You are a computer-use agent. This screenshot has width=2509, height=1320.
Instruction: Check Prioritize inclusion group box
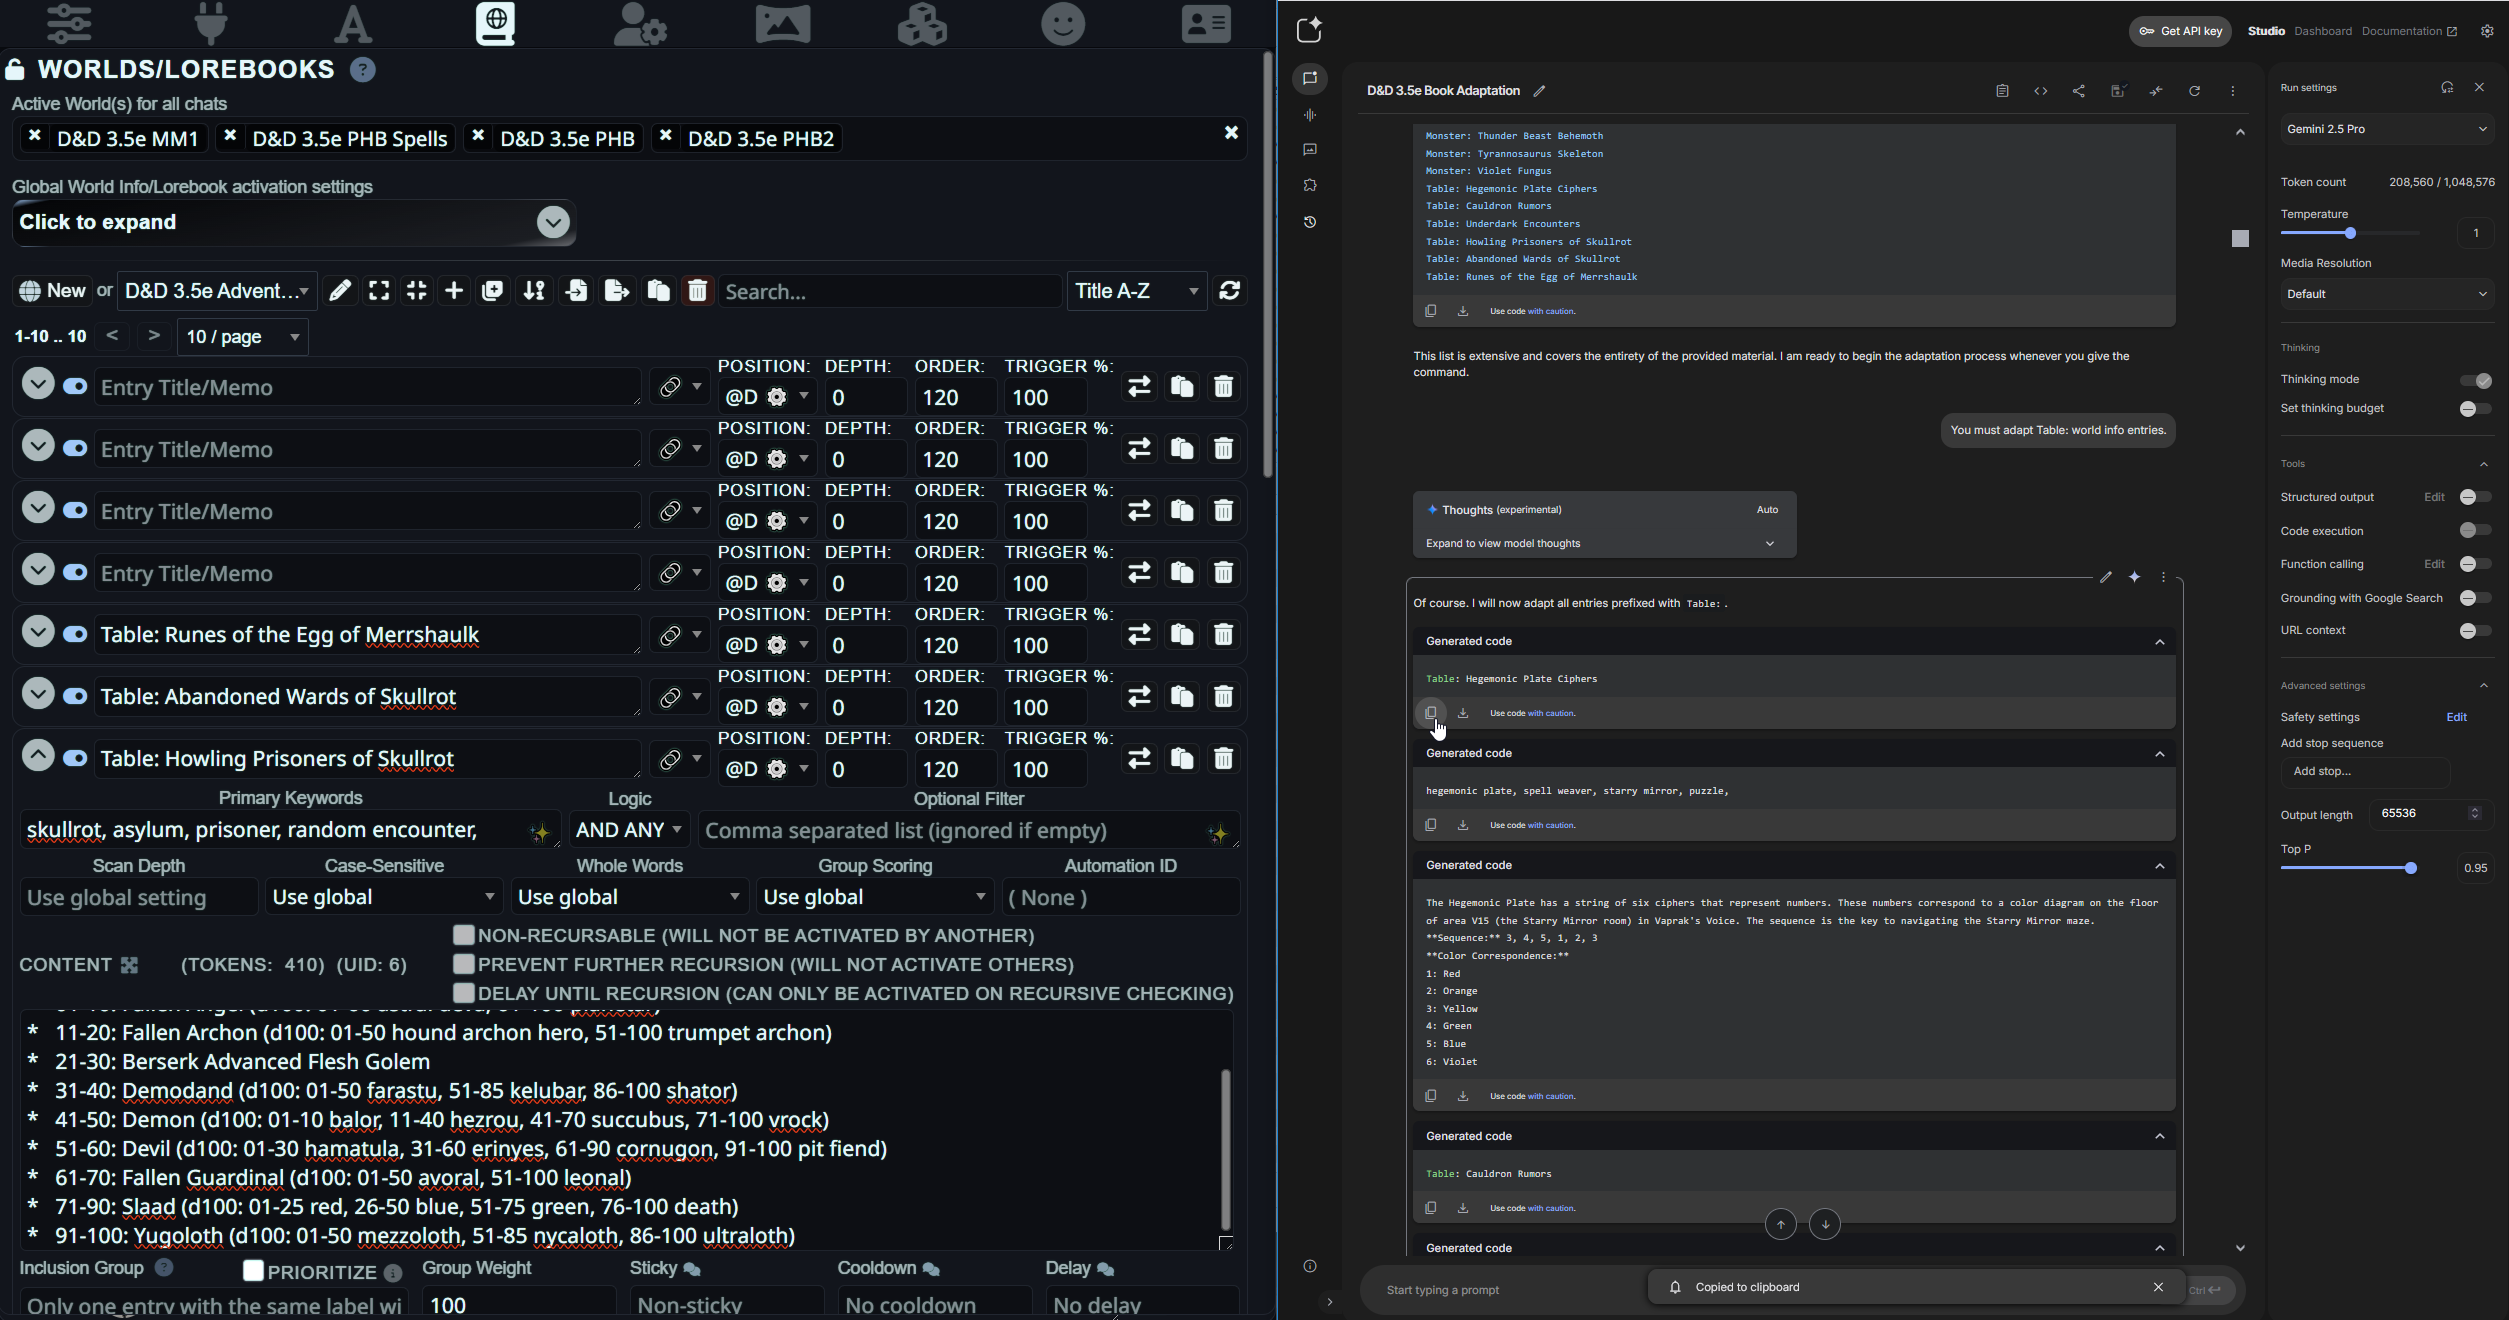pyautogui.click(x=253, y=1271)
